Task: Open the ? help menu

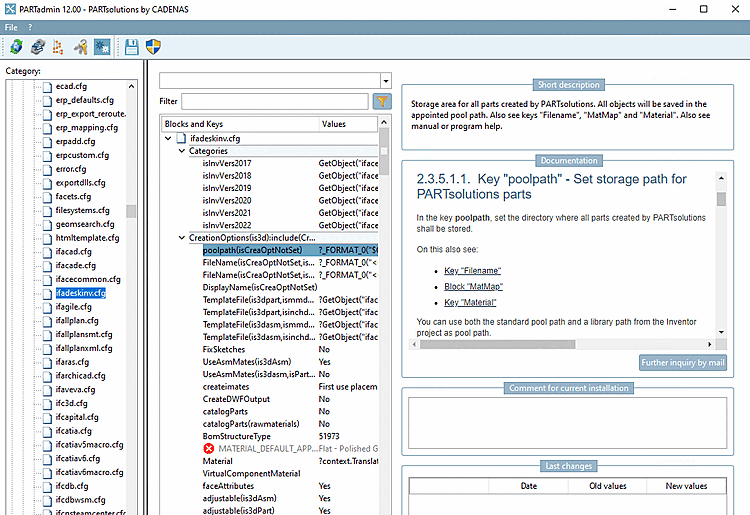Action: (x=29, y=26)
